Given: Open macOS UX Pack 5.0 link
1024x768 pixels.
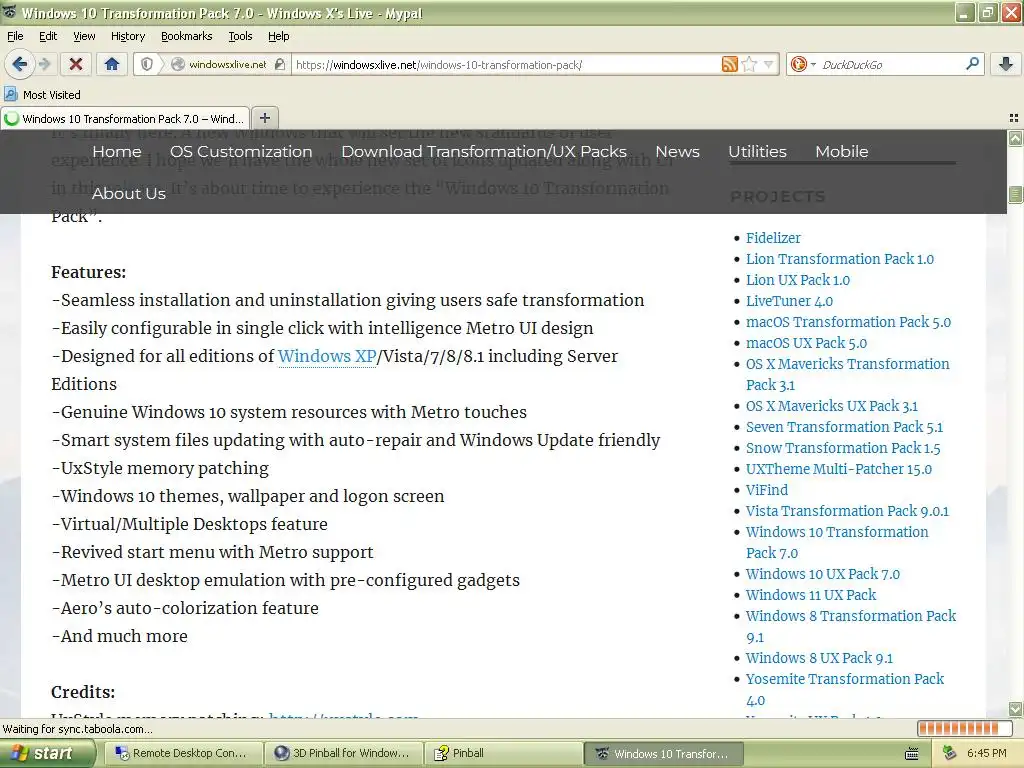Looking at the screenshot, I should tap(807, 342).
